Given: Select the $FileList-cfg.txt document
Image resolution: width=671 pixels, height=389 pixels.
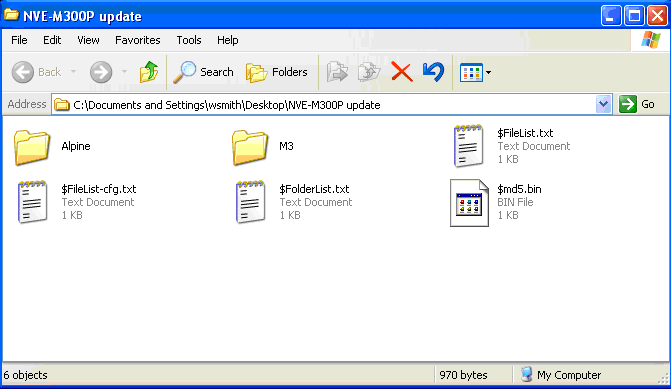Looking at the screenshot, I should [77, 202].
